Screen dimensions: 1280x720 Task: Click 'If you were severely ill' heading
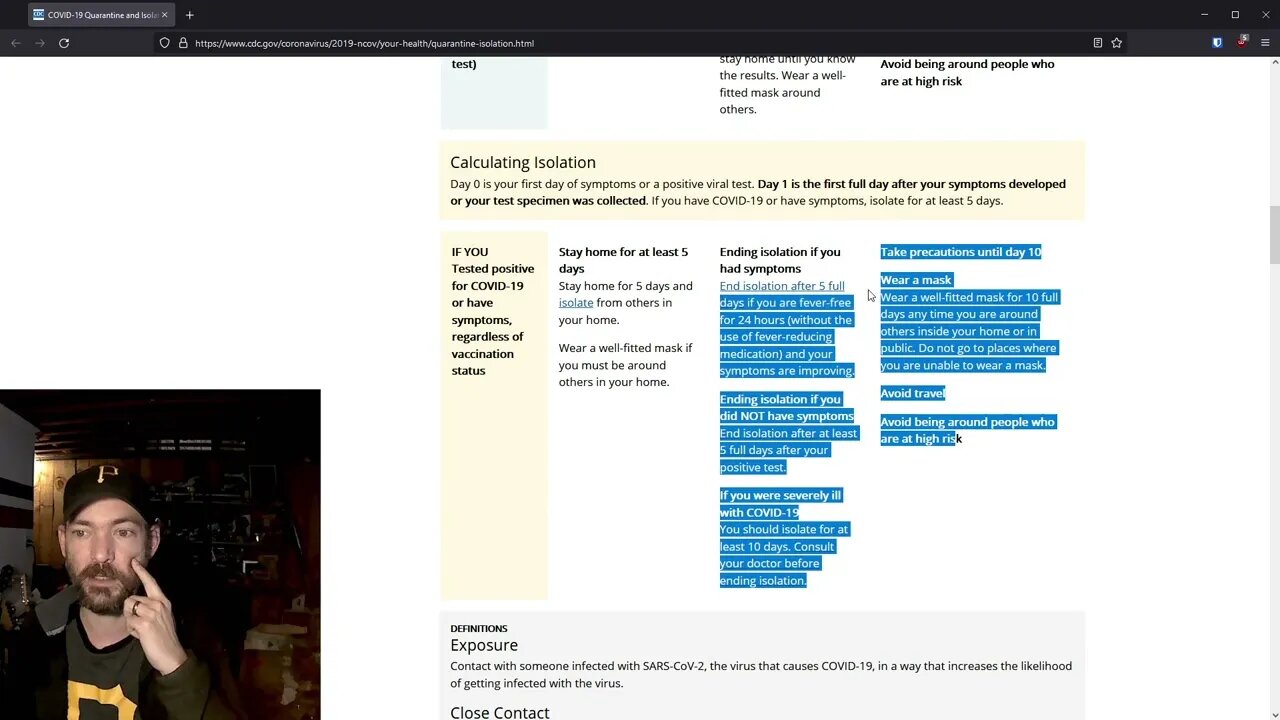[780, 503]
